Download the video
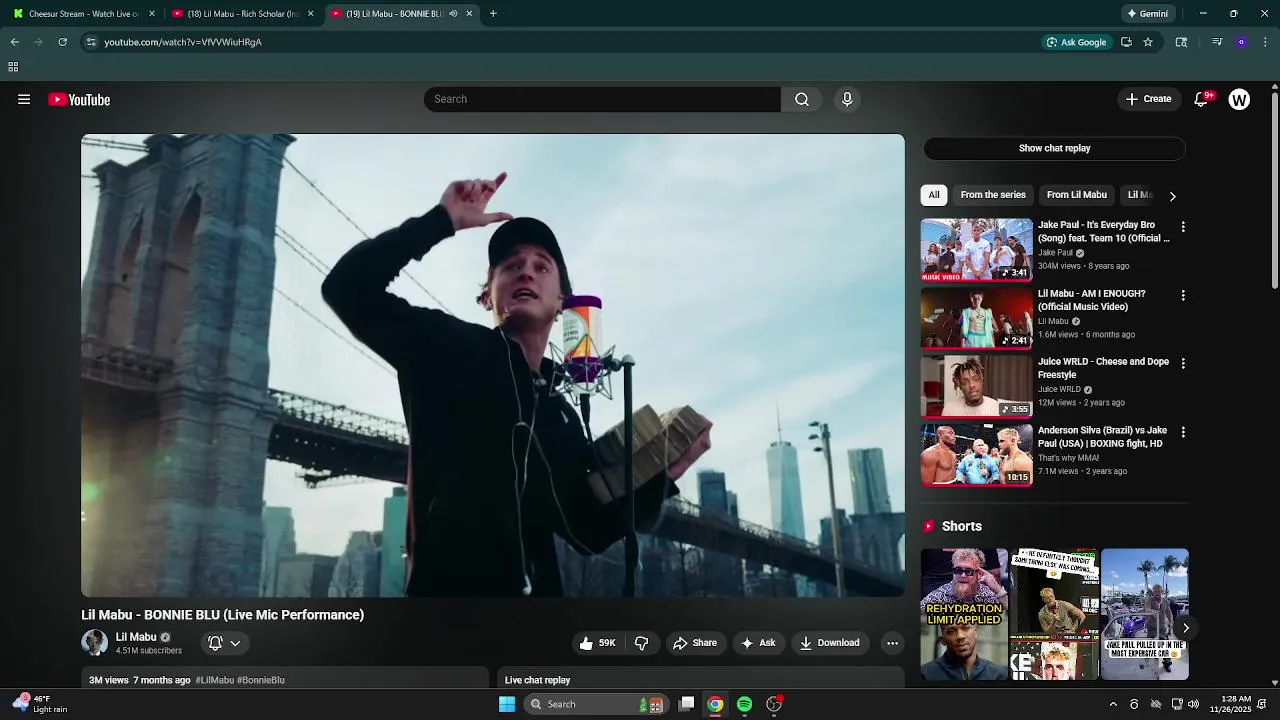This screenshot has width=1280, height=720. tap(829, 643)
